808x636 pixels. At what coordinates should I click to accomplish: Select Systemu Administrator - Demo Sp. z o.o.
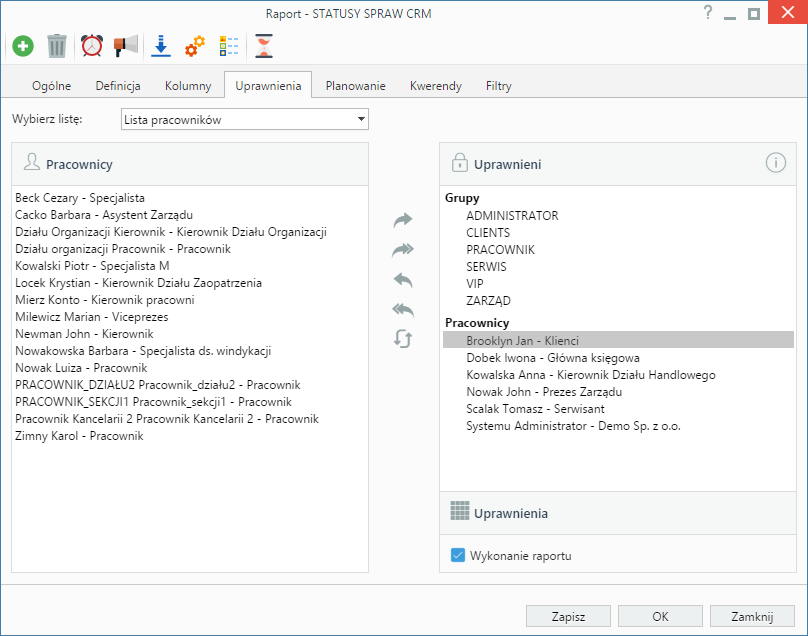pos(574,426)
